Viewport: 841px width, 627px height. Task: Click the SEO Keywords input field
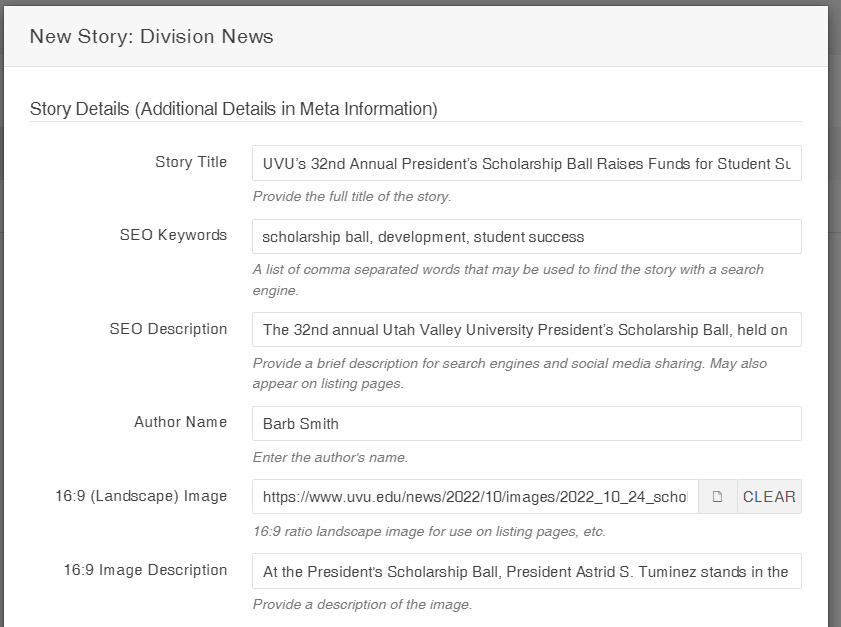point(527,237)
